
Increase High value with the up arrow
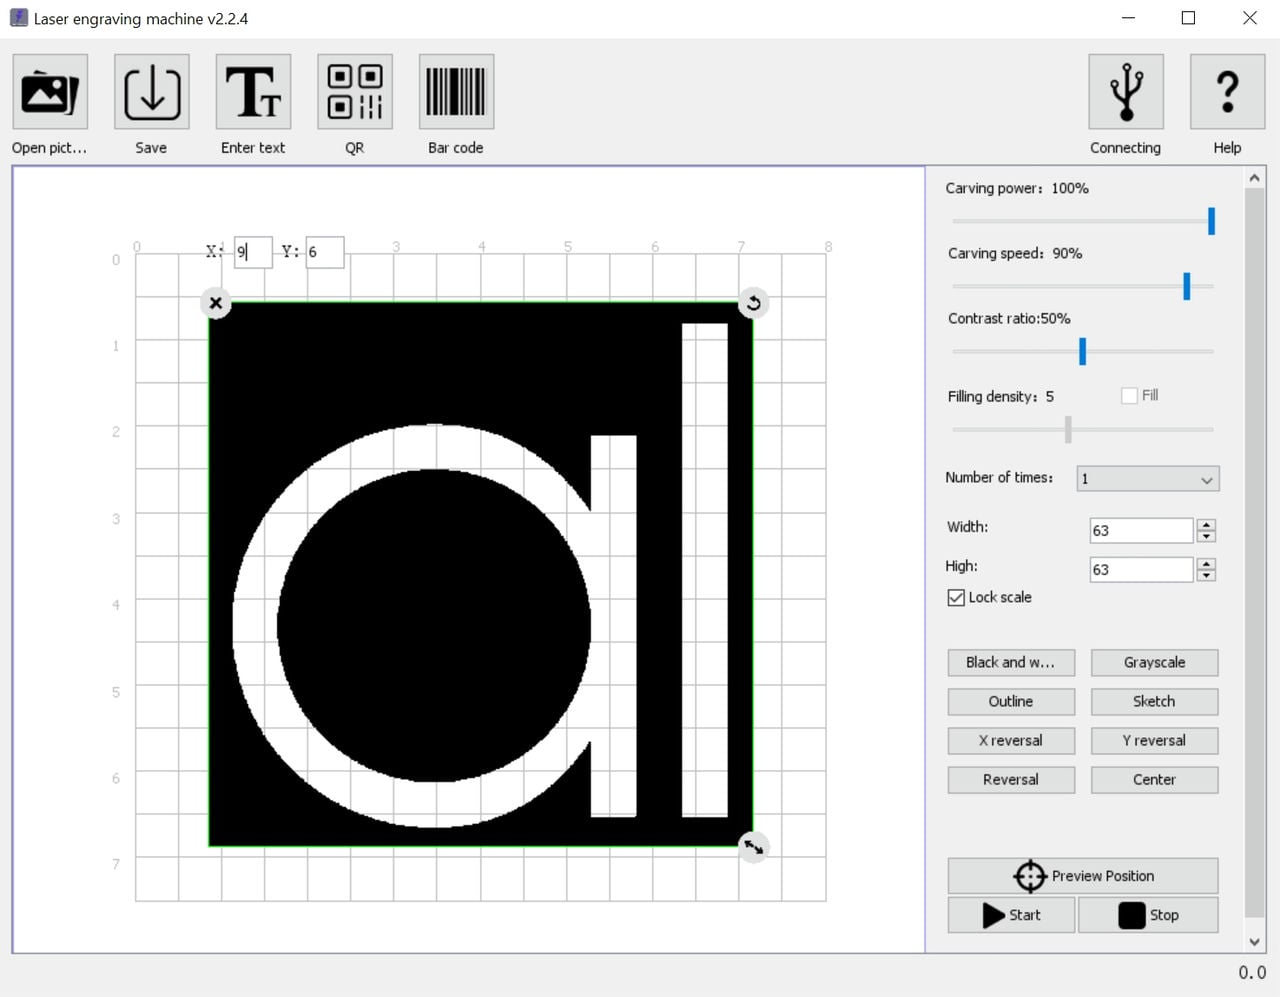[x=1206, y=563]
